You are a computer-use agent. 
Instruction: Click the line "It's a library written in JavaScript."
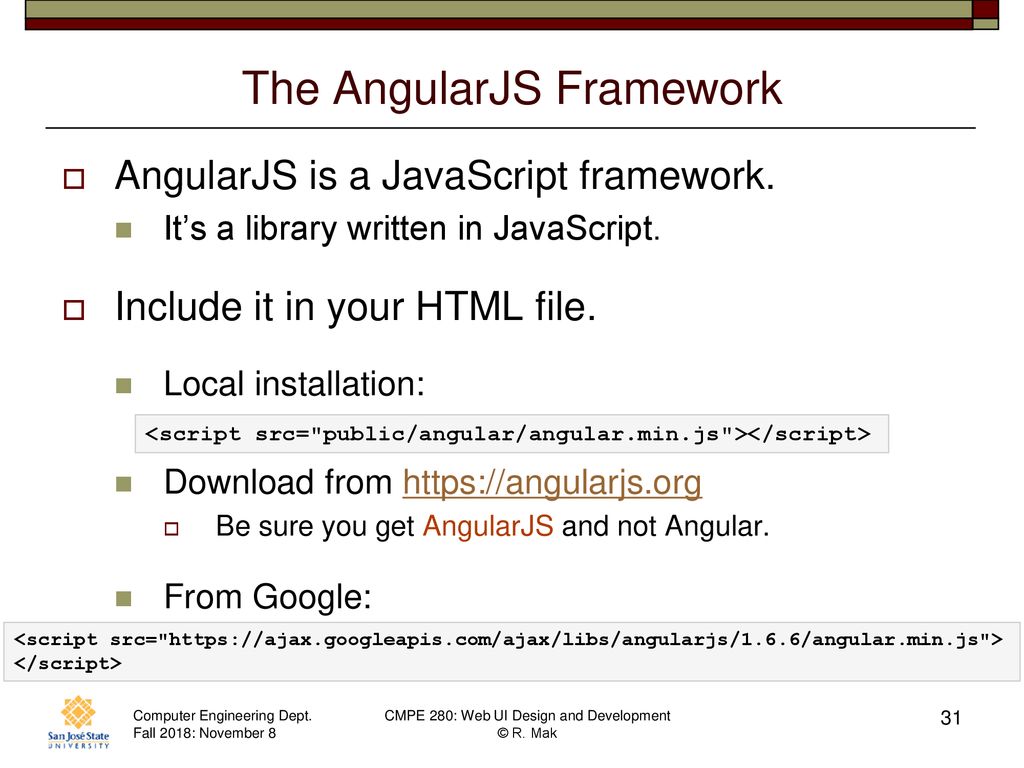click(x=412, y=229)
